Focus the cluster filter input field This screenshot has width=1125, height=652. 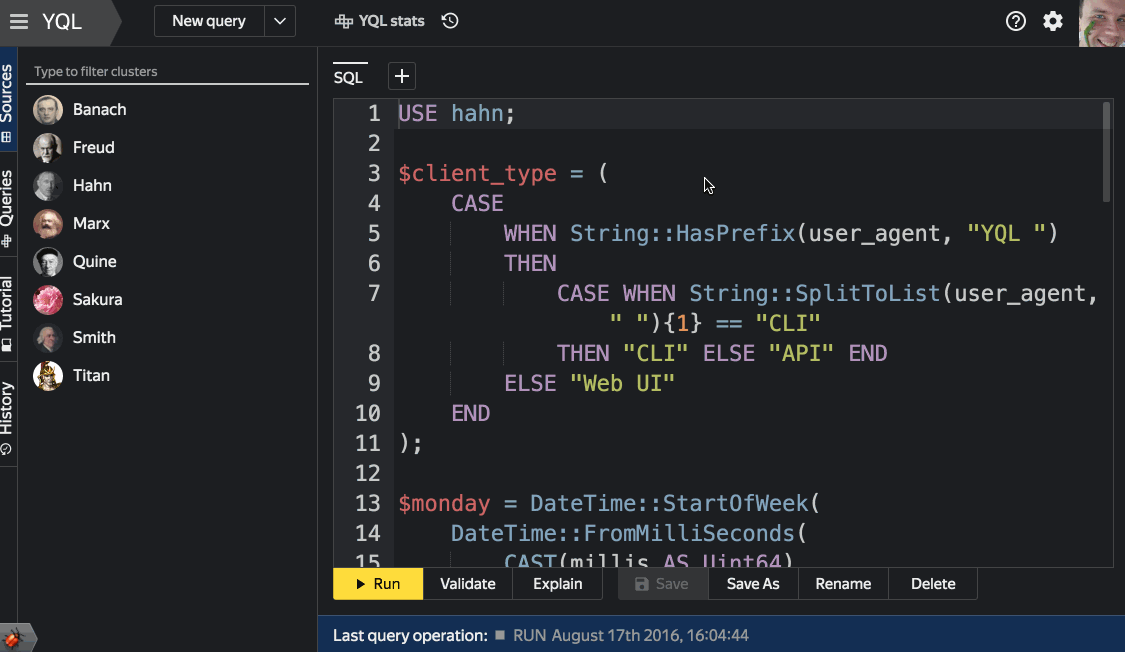point(167,72)
